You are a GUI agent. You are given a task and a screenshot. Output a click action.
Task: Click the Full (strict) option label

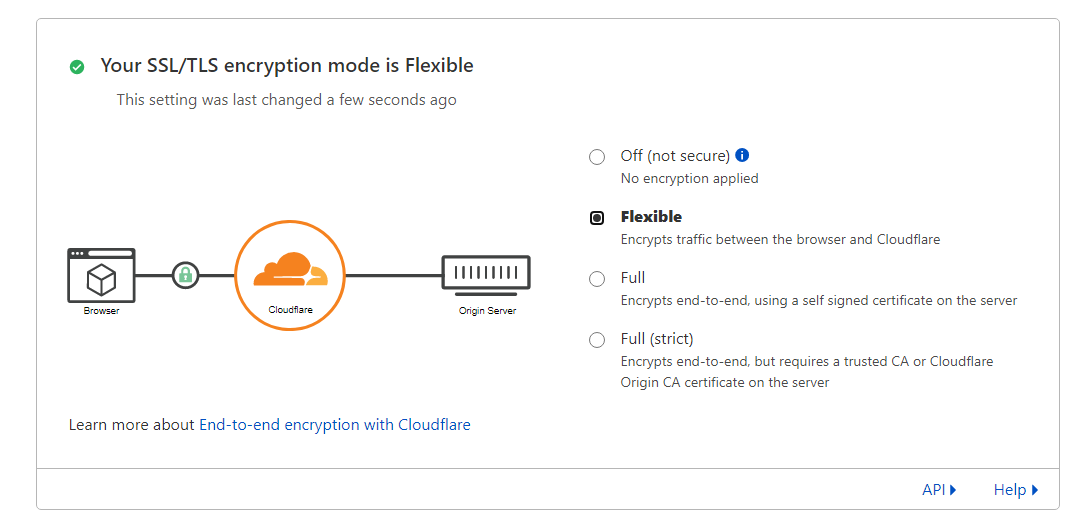(x=657, y=339)
